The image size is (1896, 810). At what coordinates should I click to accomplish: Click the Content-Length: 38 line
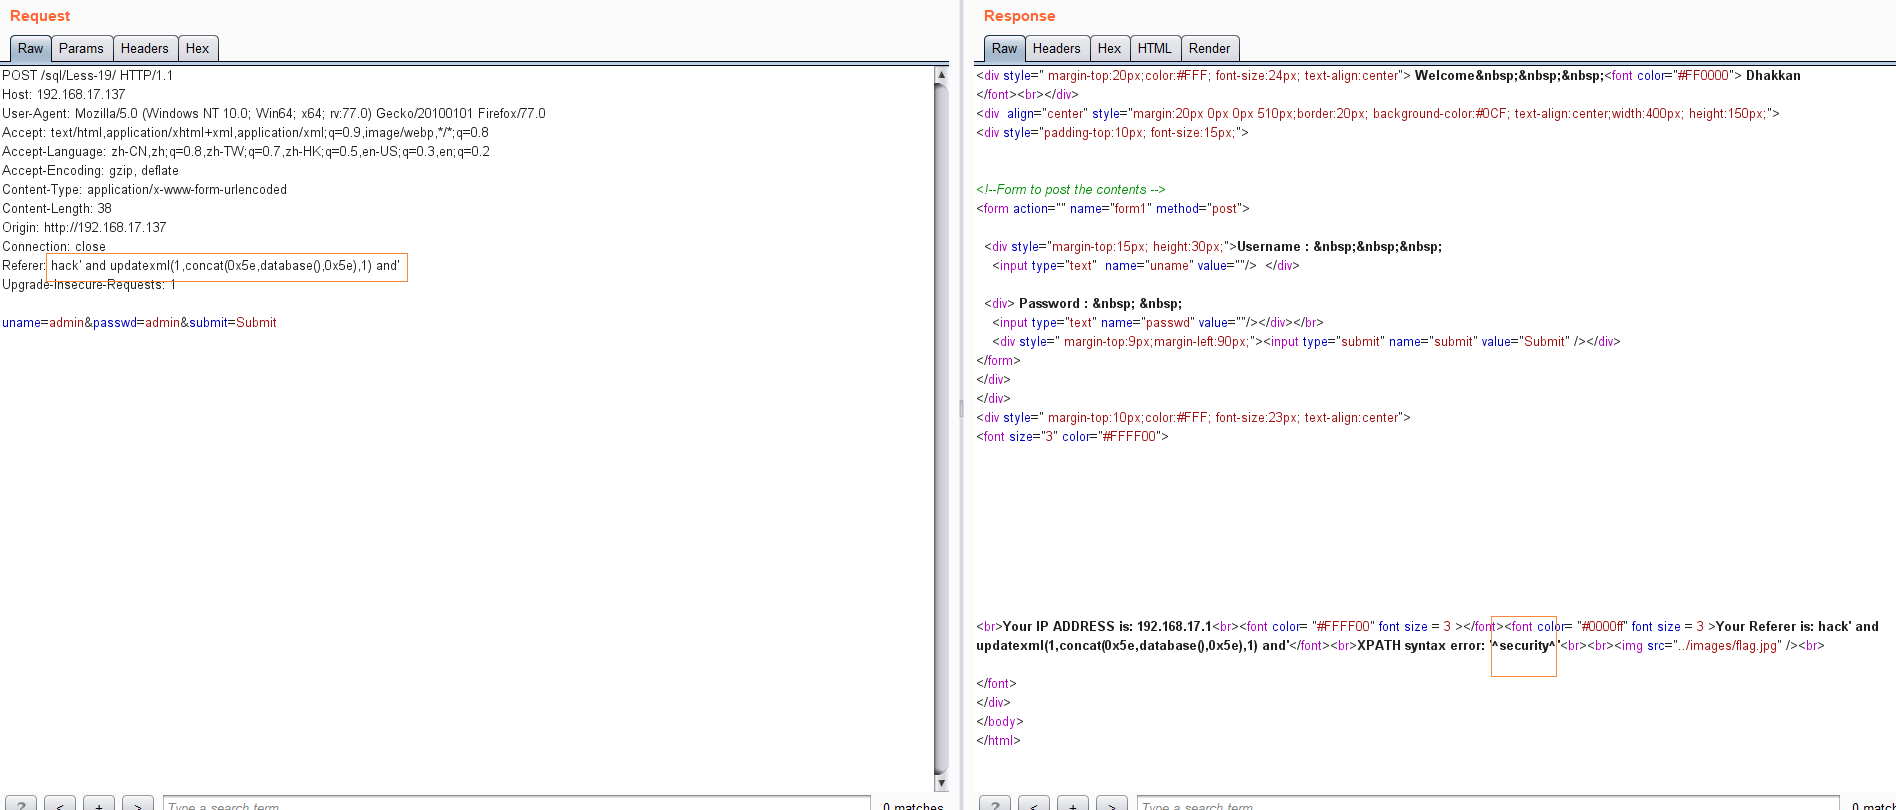pyautogui.click(x=57, y=208)
